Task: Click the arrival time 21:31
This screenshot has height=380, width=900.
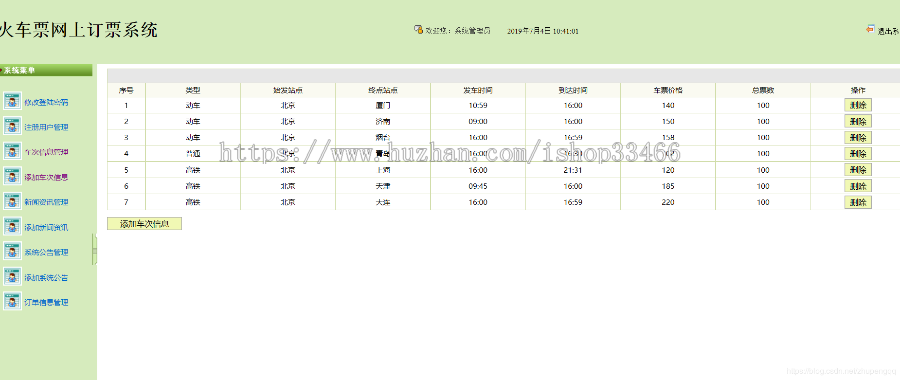Action: point(573,170)
